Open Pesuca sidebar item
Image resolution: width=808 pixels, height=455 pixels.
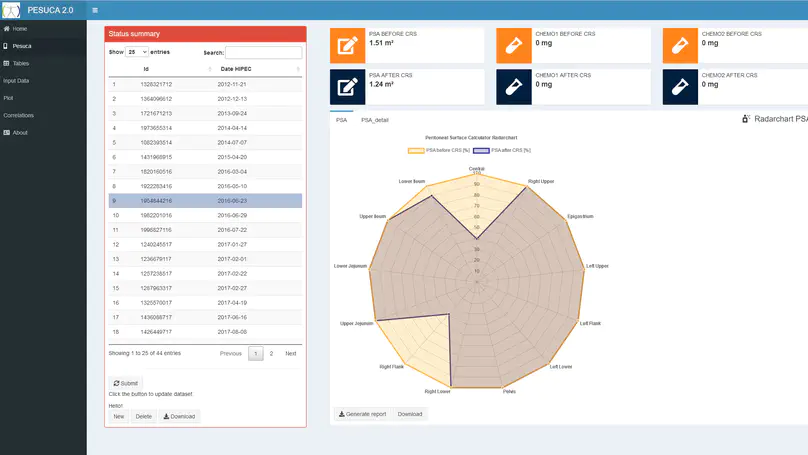pos(43,46)
